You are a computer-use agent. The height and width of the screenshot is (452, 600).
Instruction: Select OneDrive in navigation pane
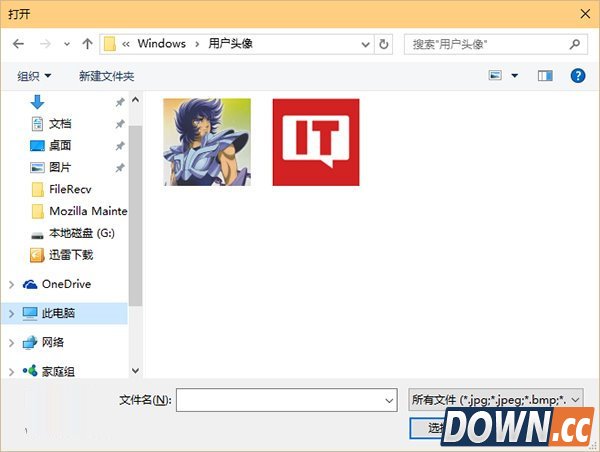[x=57, y=284]
